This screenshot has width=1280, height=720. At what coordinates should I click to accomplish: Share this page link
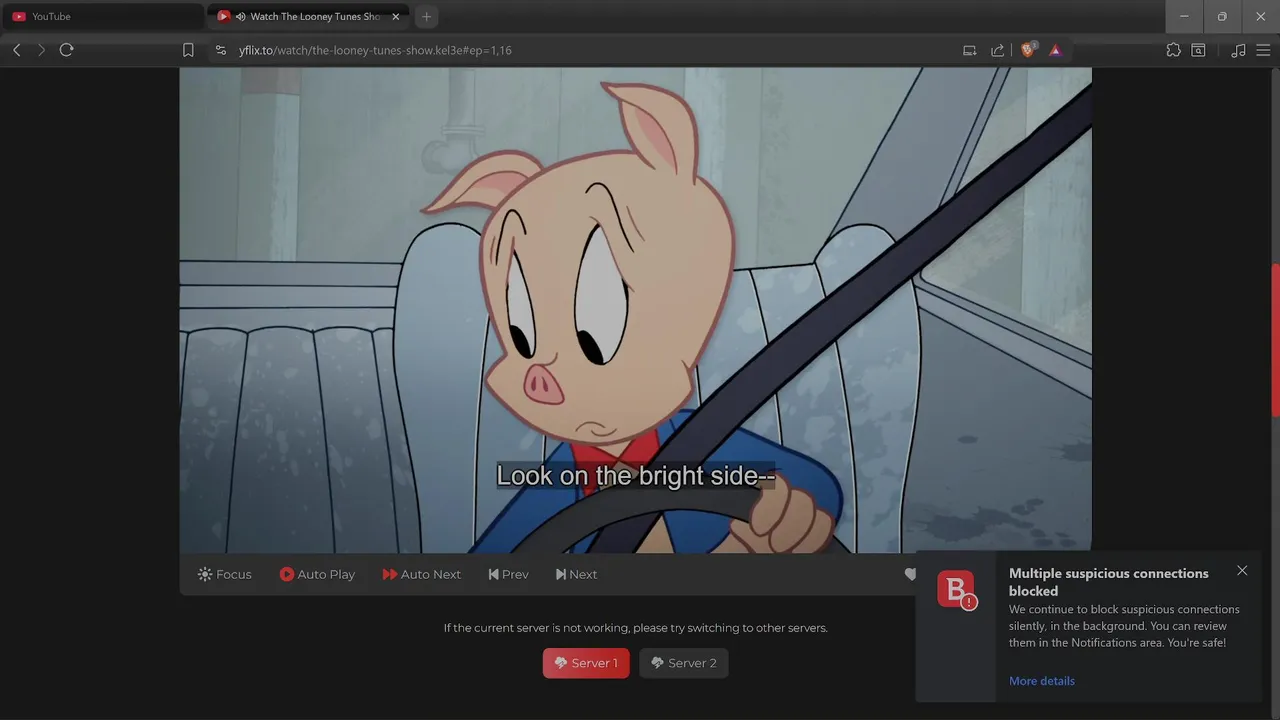[x=997, y=50]
